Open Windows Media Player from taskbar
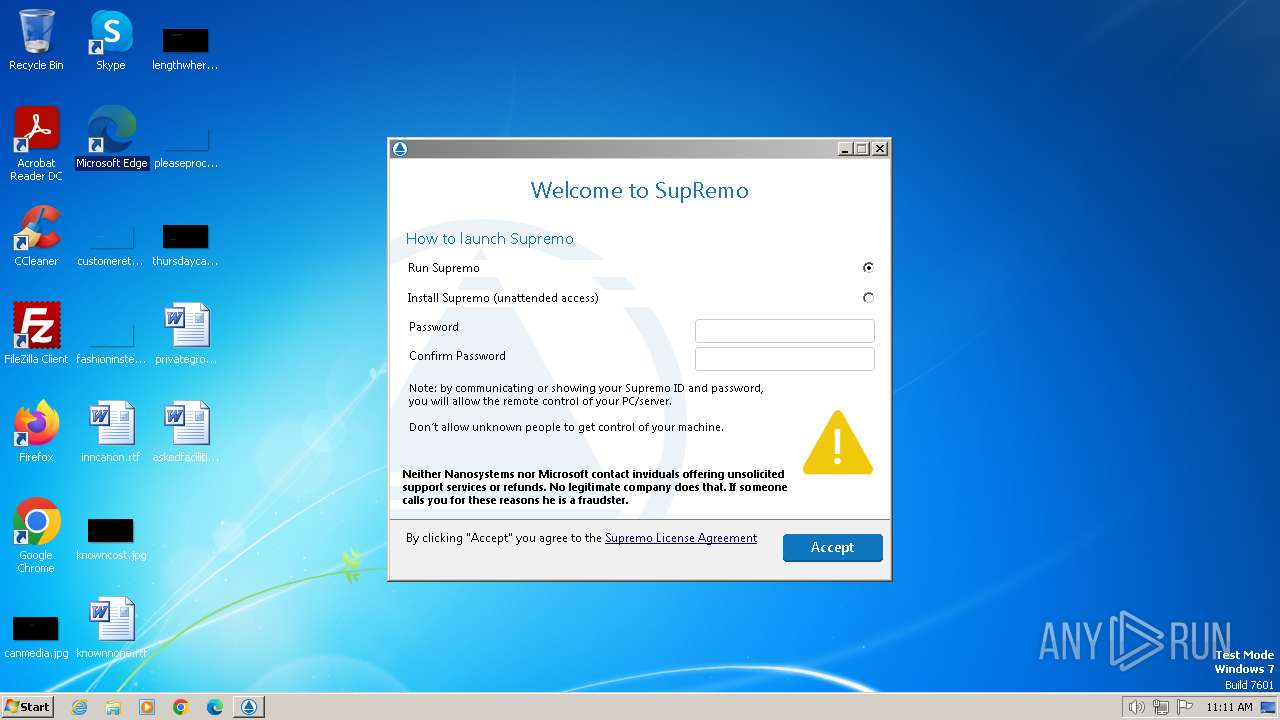Screen dimensions: 1280x720 pos(147,707)
